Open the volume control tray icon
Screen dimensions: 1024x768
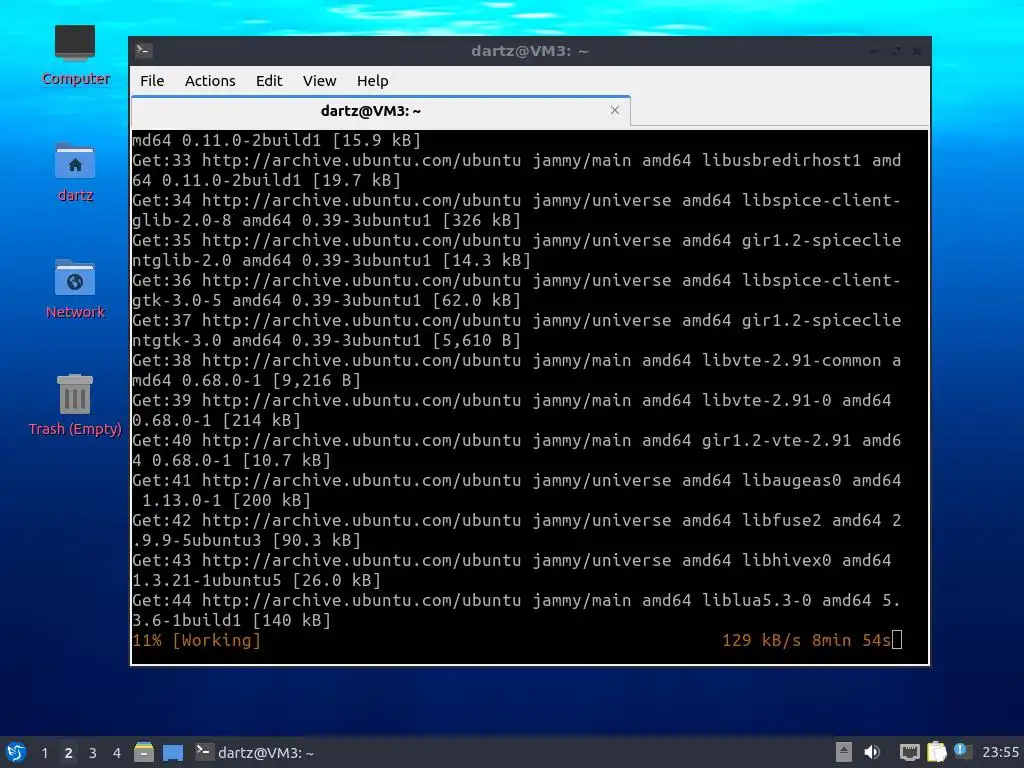coord(872,752)
